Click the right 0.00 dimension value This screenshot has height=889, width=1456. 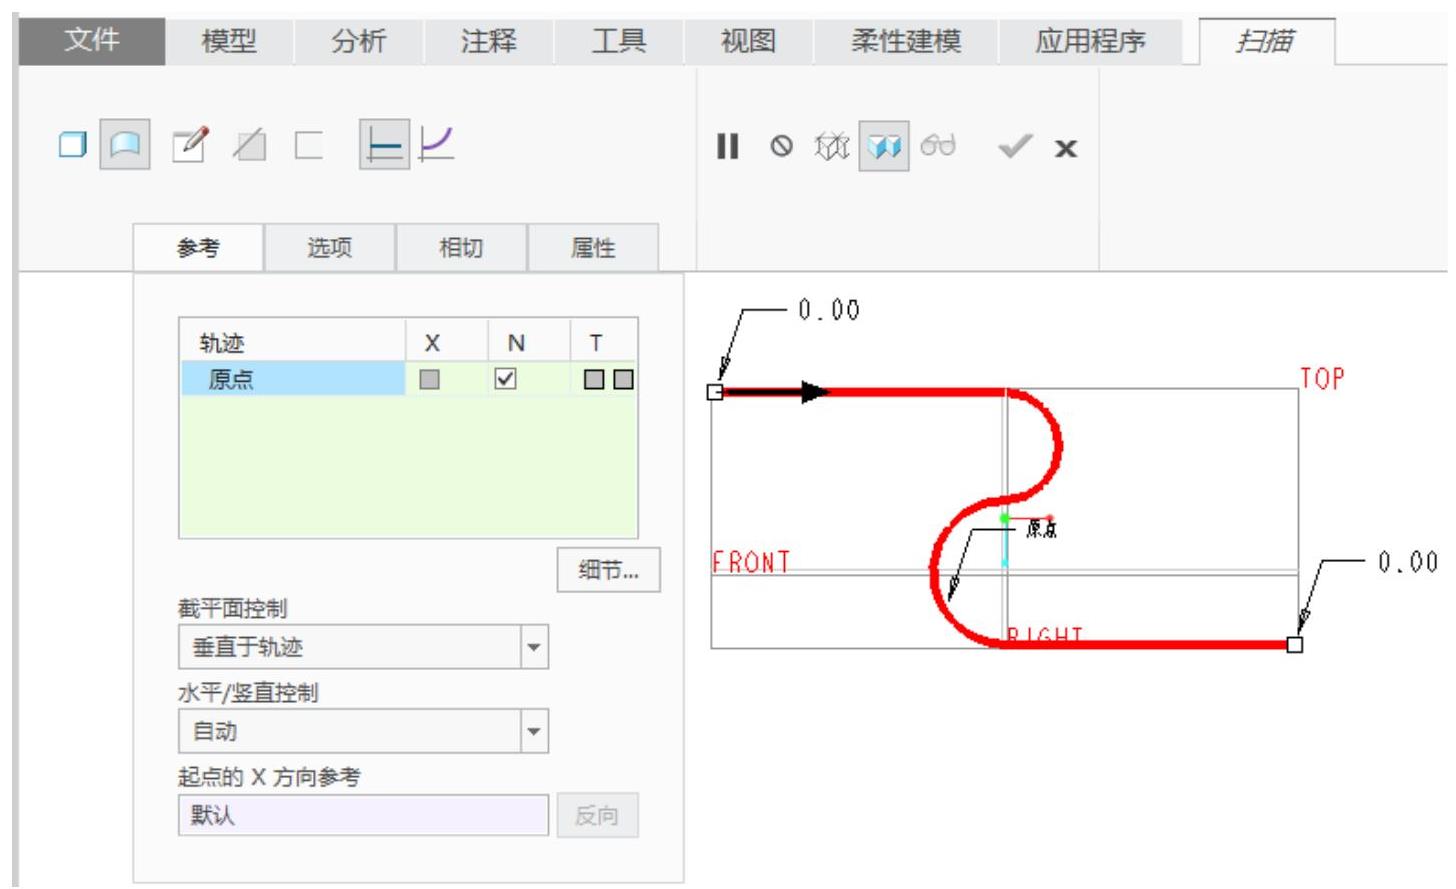pos(1408,562)
